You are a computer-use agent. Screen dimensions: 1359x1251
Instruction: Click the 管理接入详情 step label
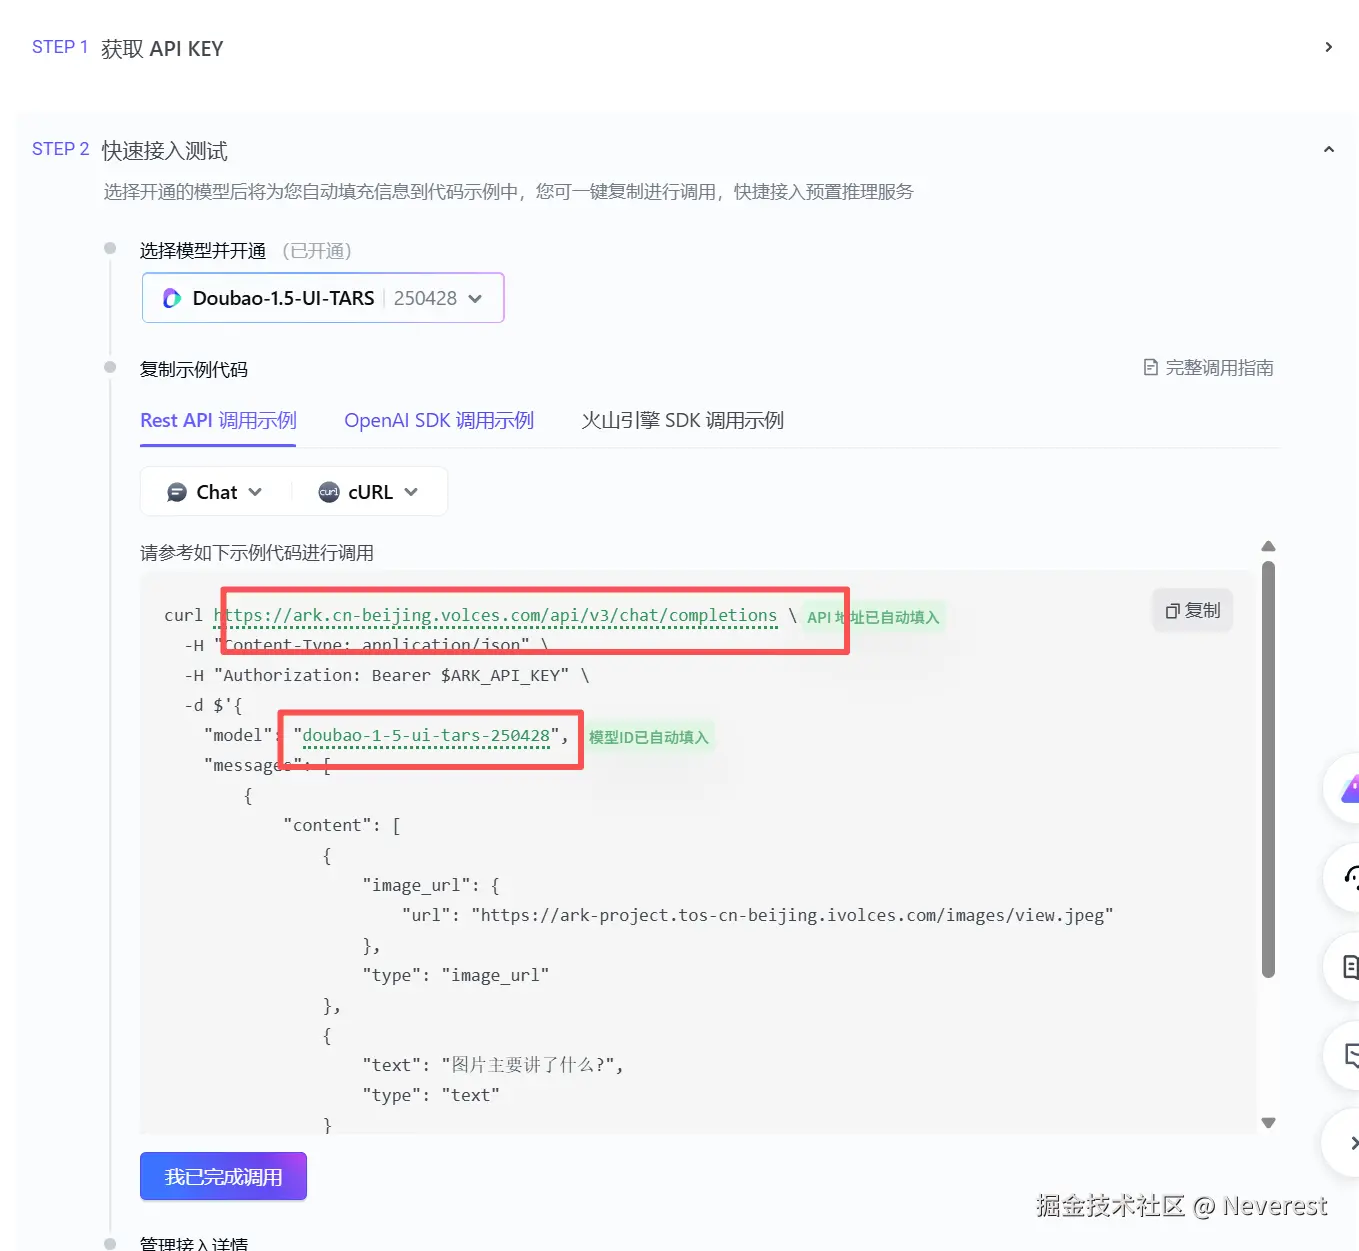[194, 1243]
